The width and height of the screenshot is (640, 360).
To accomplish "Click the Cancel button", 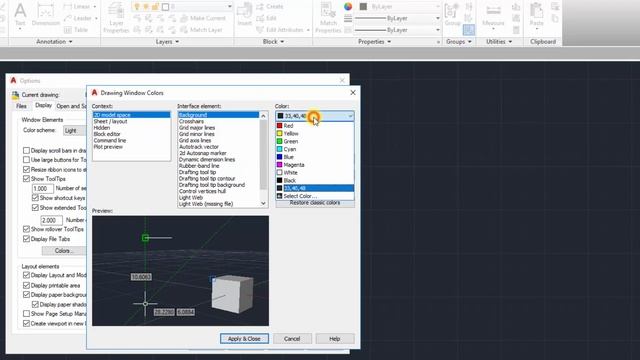I will click(x=292, y=339).
